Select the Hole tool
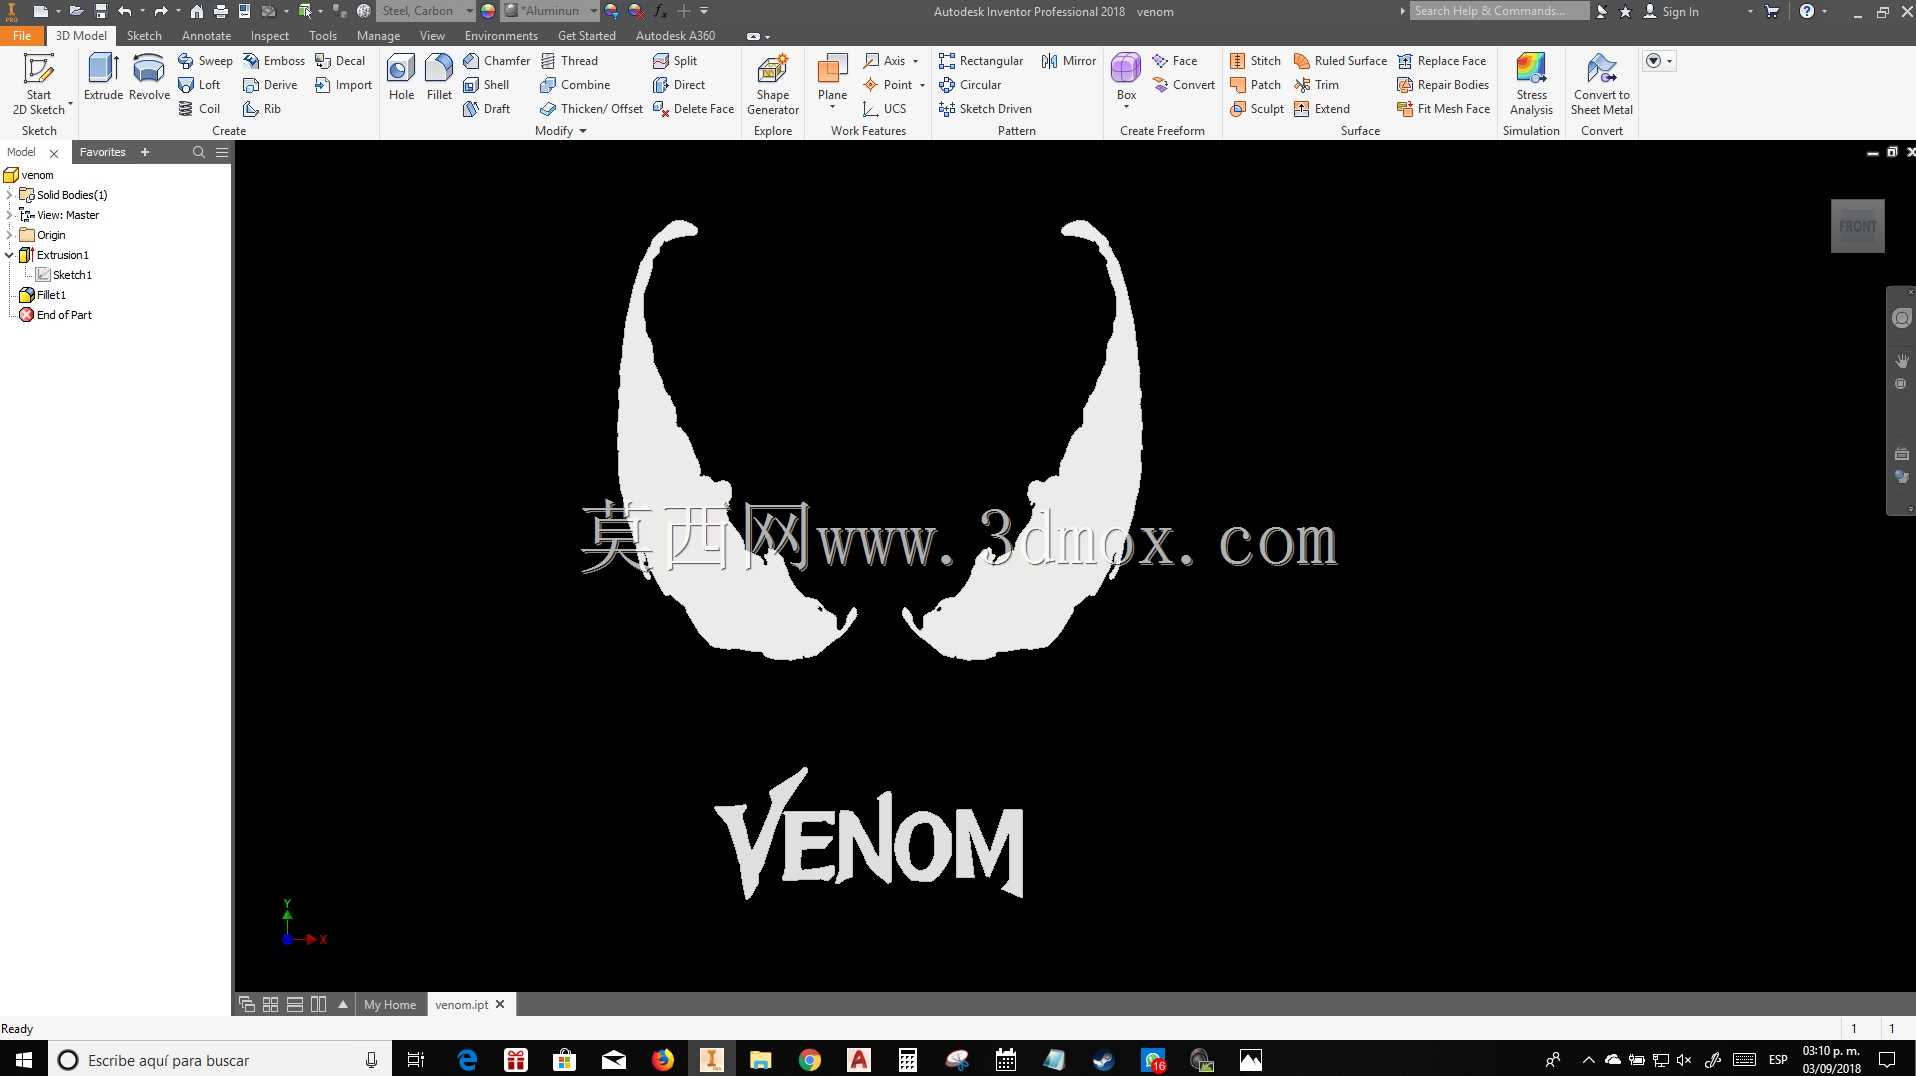Viewport: 1916px width, 1076px height. click(x=401, y=78)
